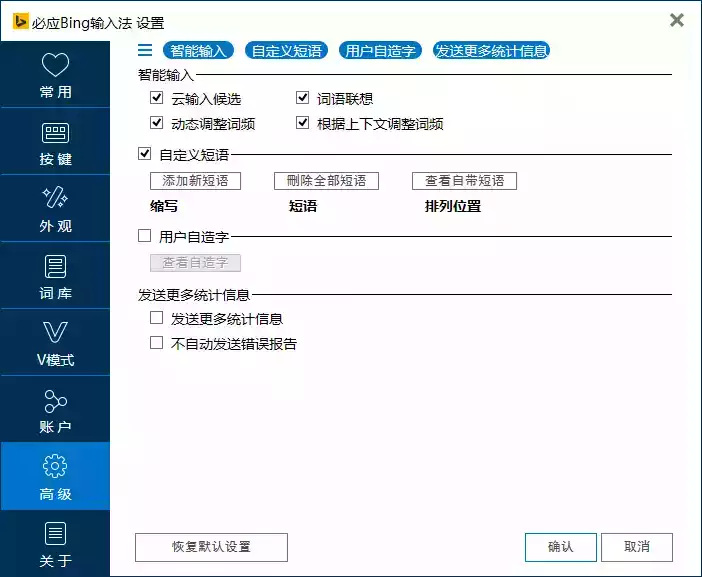Disable the 自定义短语 section checkbox
This screenshot has width=702, height=577.
click(144, 154)
